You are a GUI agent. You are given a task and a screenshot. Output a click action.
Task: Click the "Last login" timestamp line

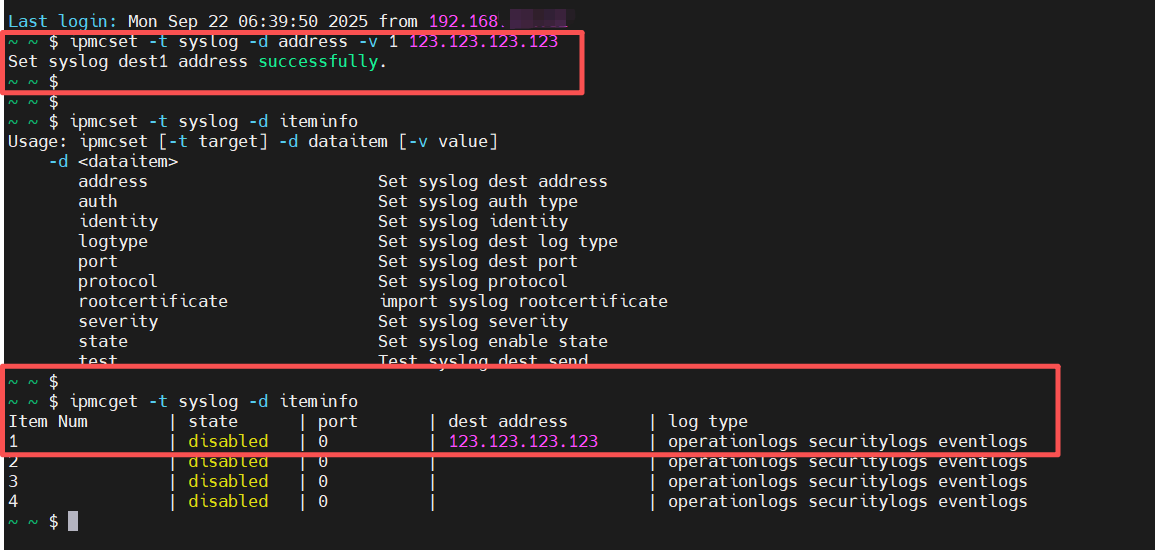tap(215, 20)
